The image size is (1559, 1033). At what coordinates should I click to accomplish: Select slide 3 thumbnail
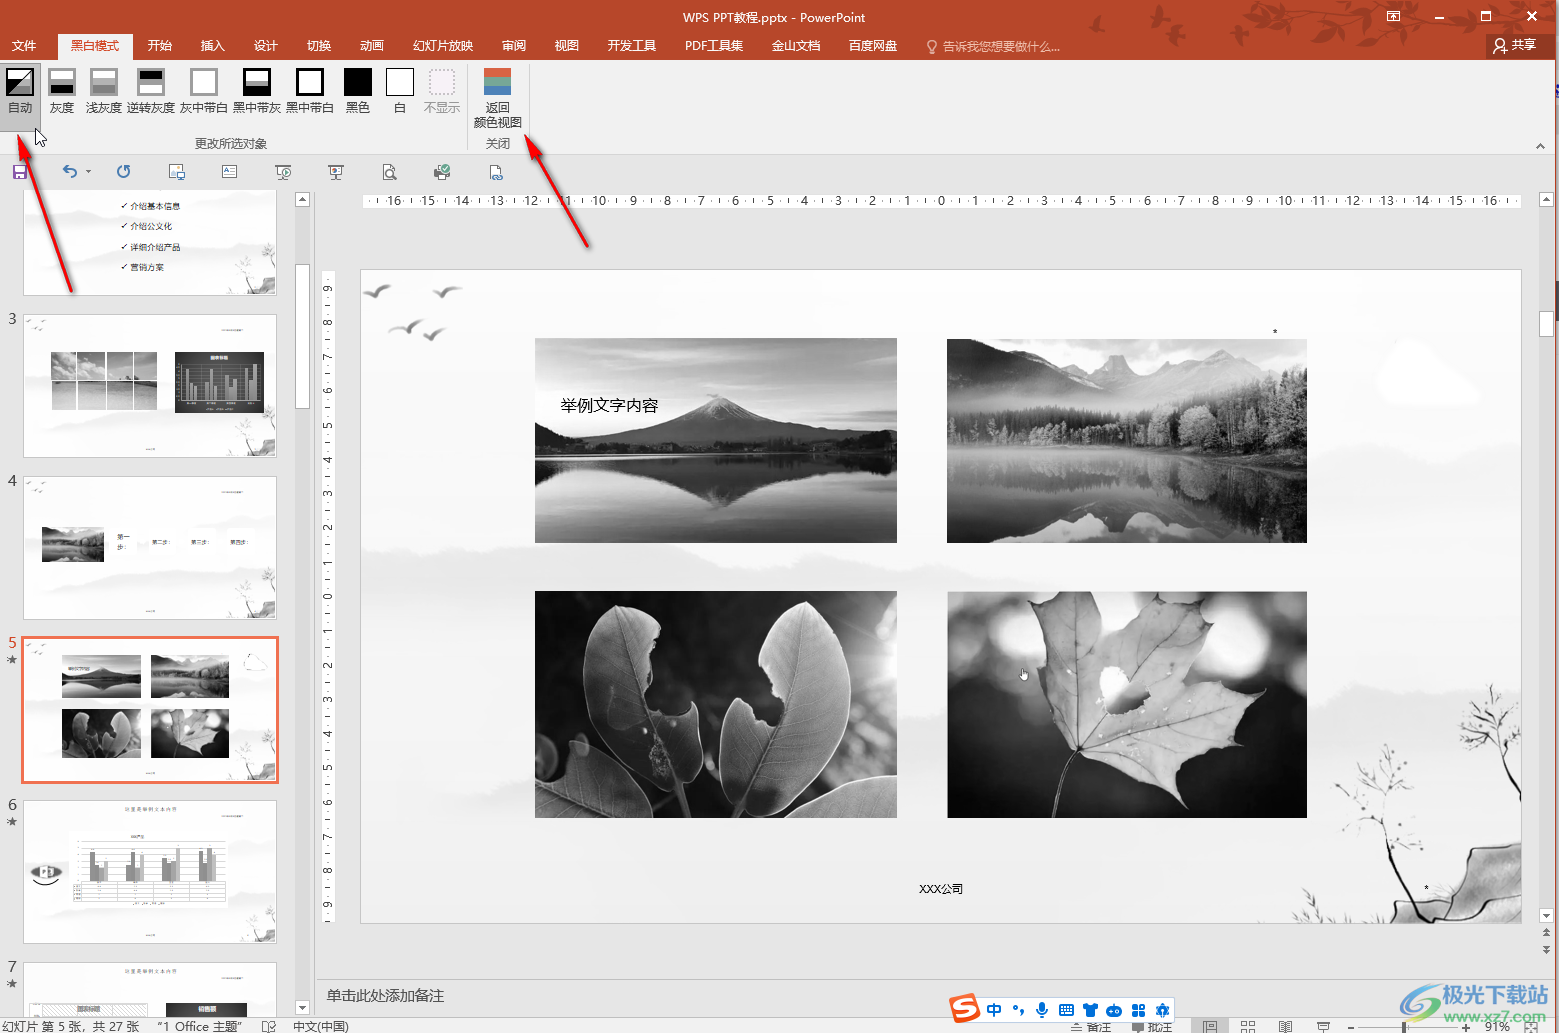point(150,386)
